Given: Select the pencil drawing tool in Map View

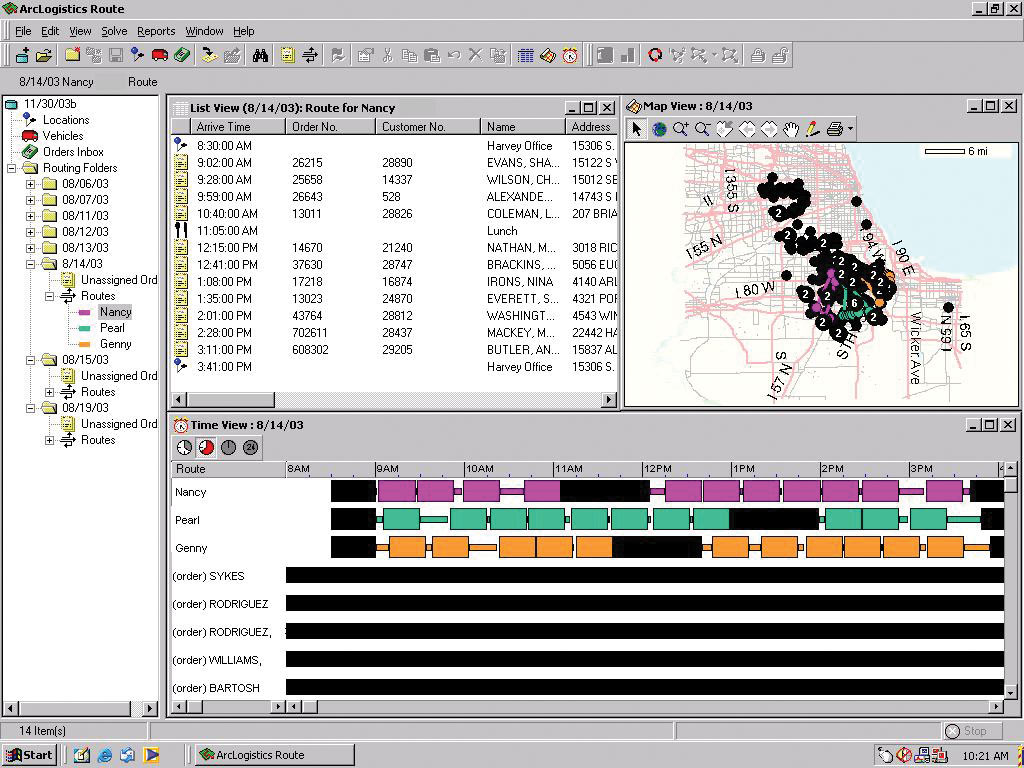Looking at the screenshot, I should point(812,129).
